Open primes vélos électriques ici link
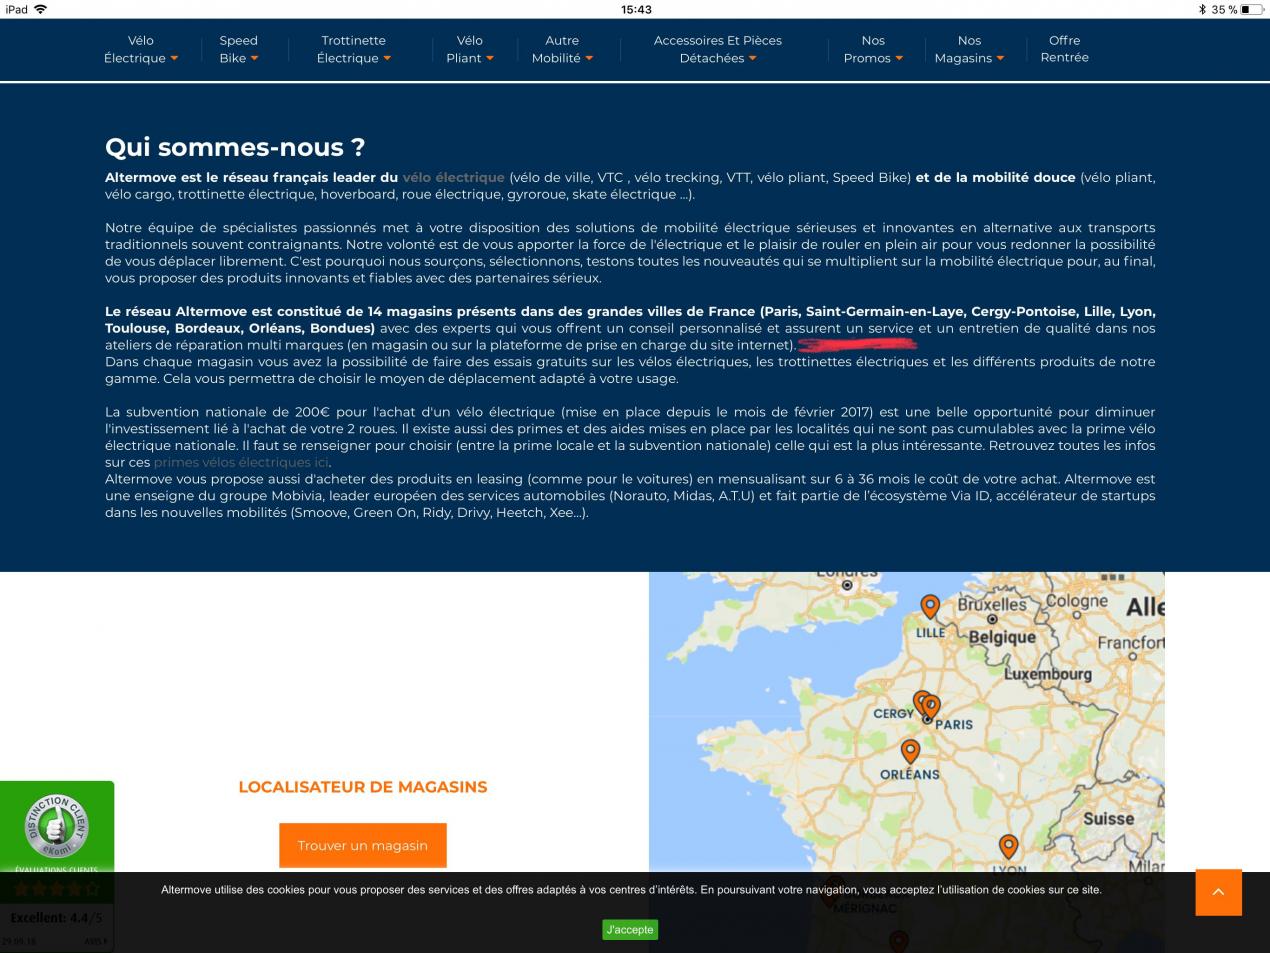1270x953 pixels. [241, 462]
